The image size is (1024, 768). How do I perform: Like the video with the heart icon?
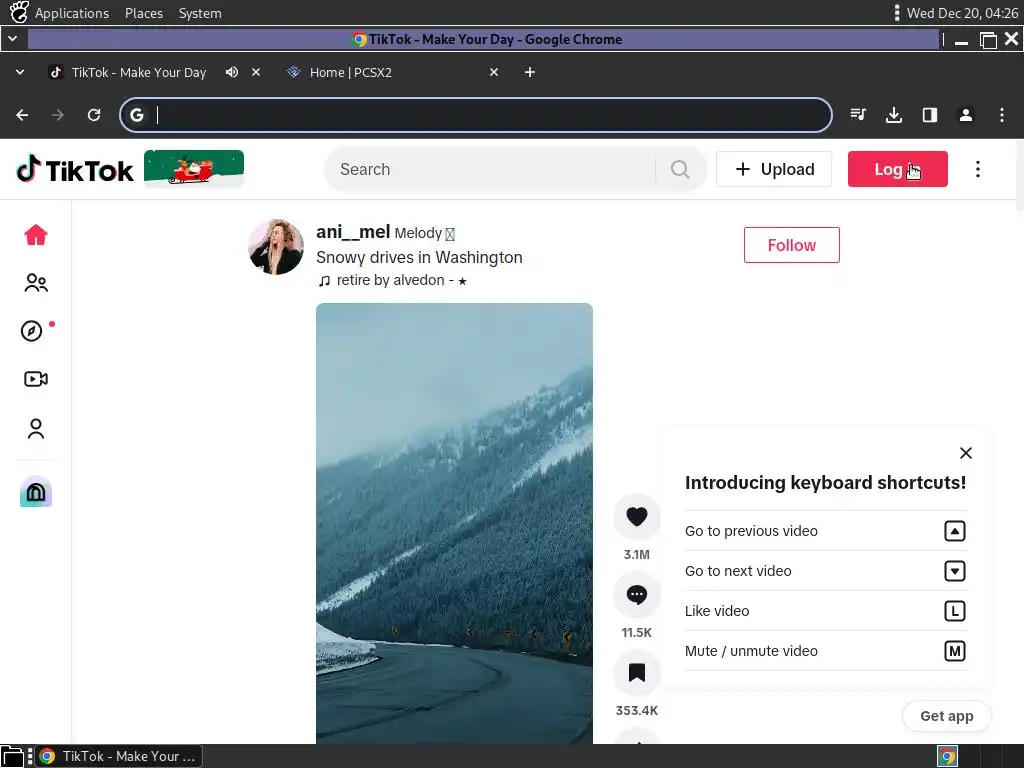click(637, 516)
